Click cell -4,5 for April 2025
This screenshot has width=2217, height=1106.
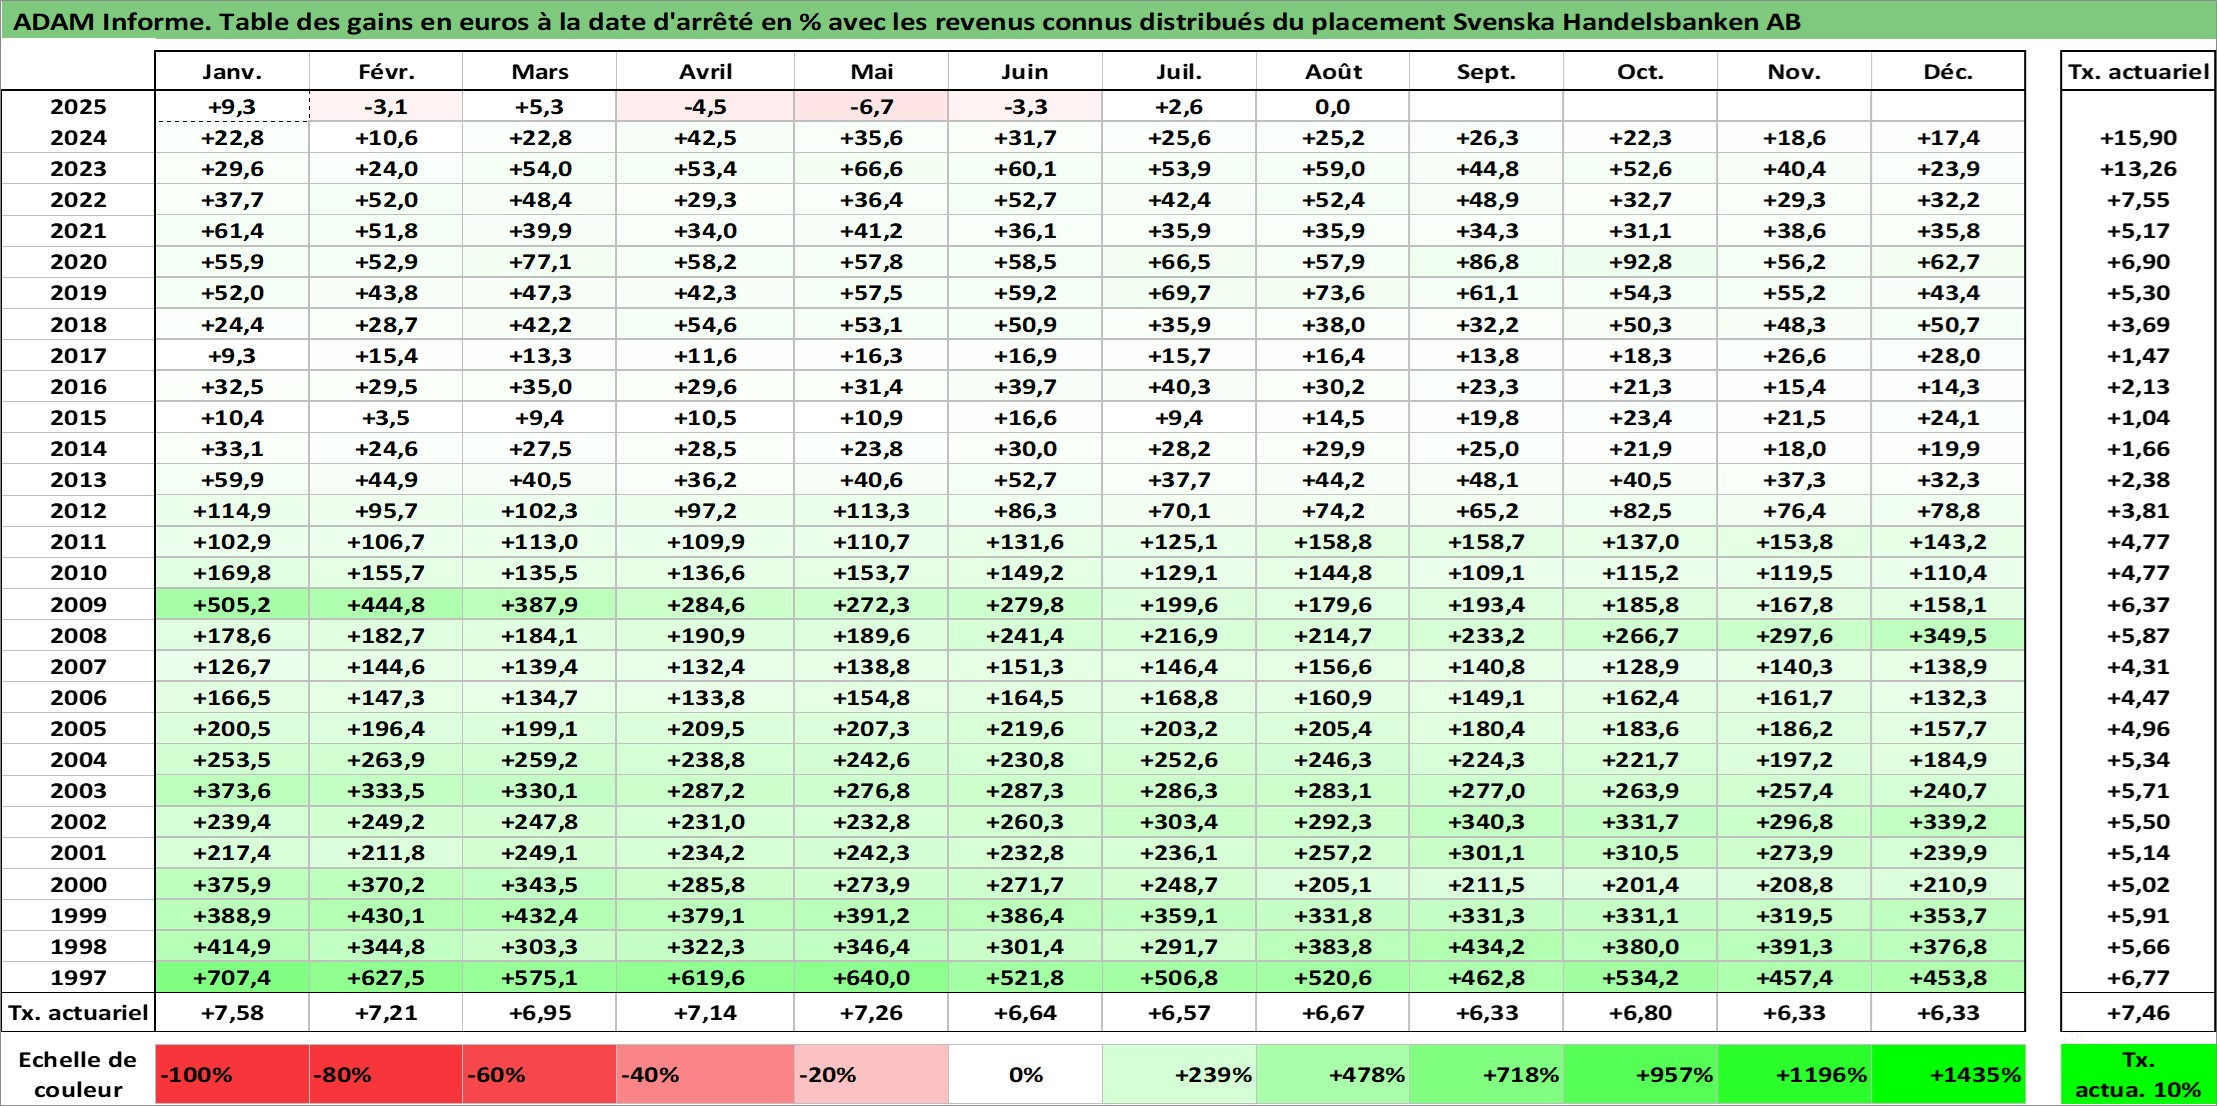705,106
